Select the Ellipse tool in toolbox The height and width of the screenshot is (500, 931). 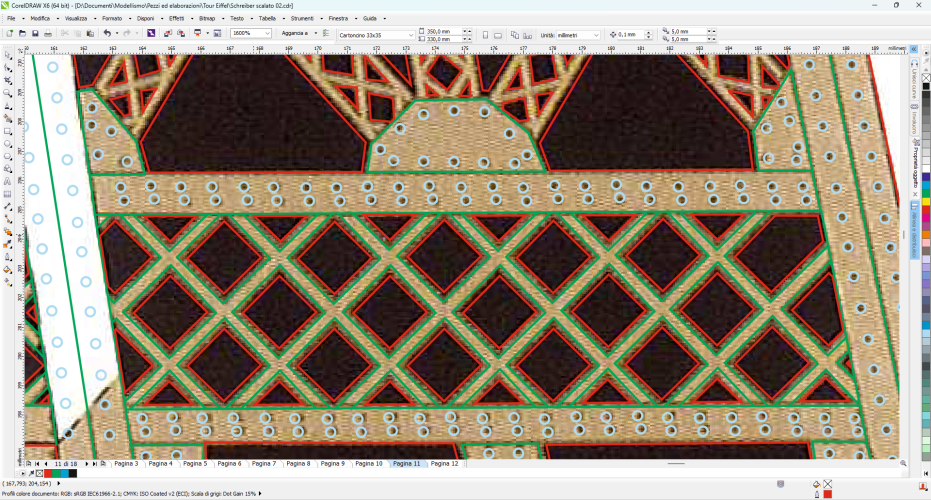(x=8, y=144)
